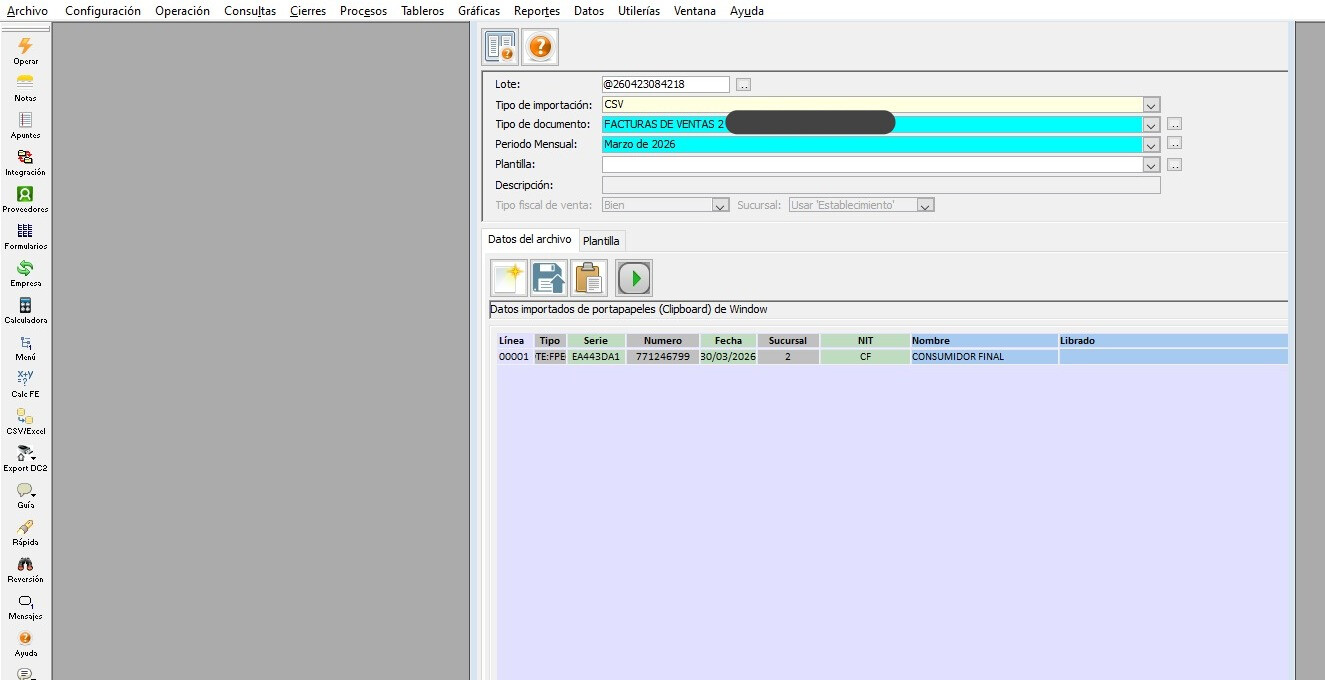This screenshot has height=680, width=1325.
Task: Click the Operar lightning icon in sidebar
Action: (x=25, y=47)
